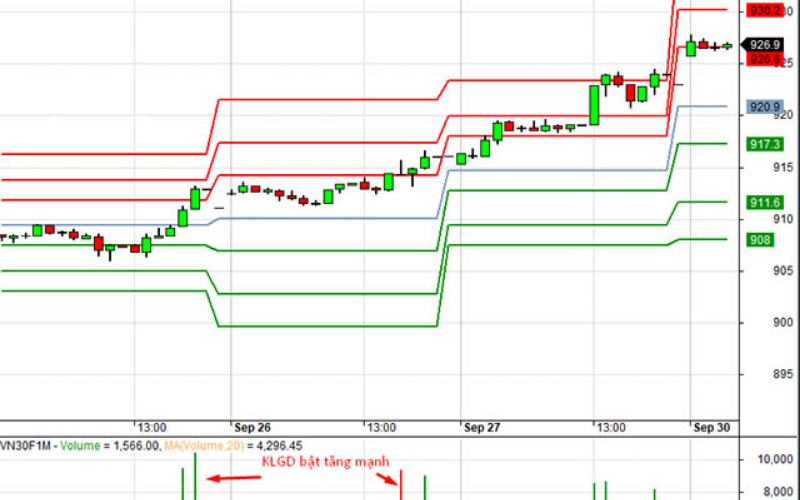
Task: Click the 8,000 volume axis label
Action: [778, 492]
